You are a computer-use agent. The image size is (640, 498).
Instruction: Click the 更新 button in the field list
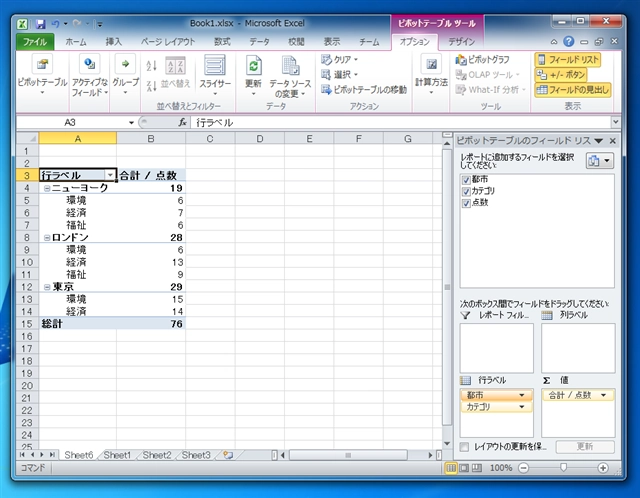tap(585, 447)
